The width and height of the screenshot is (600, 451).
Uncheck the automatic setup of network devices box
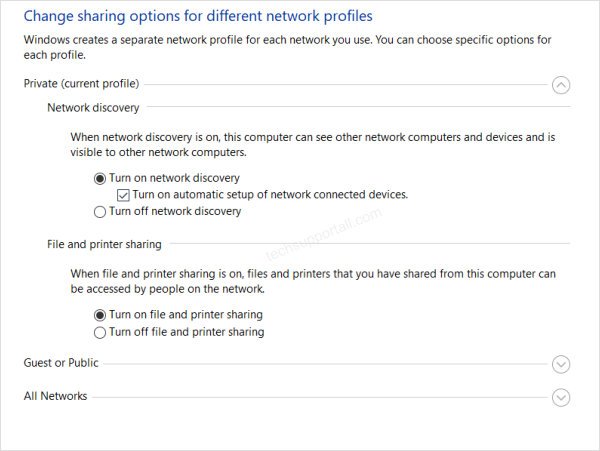123,195
